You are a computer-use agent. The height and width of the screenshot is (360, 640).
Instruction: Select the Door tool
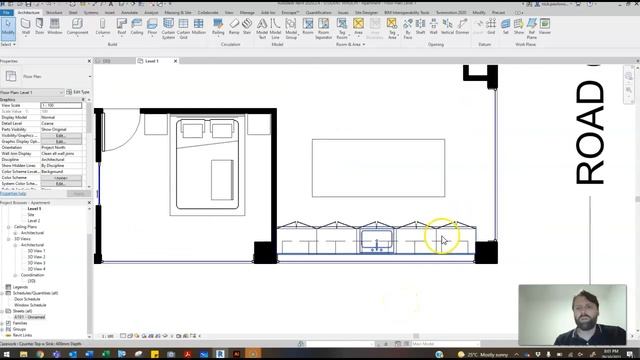click(x=40, y=27)
